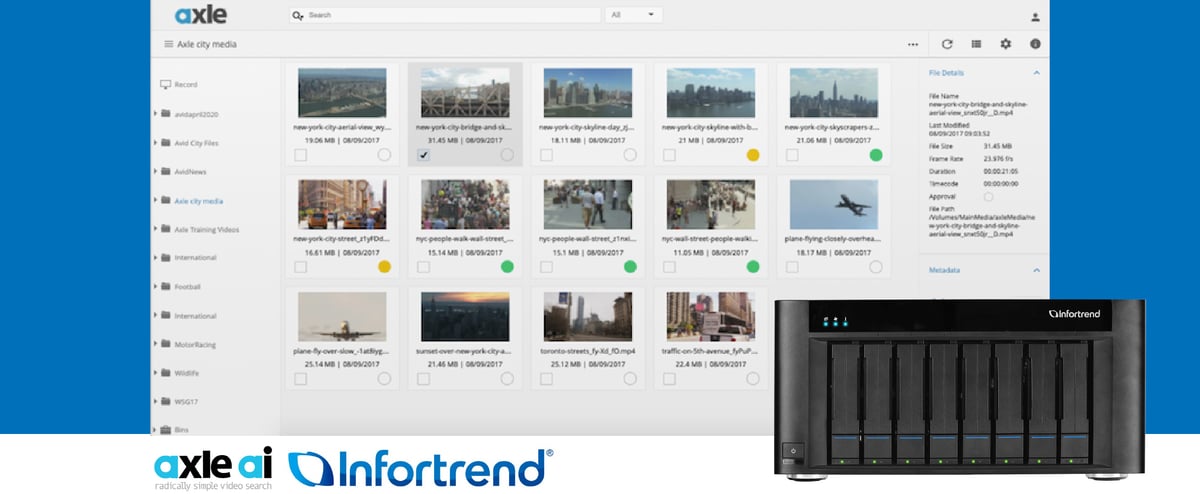The image size is (1200, 494).
Task: Click the Bins icon in sidebar
Action: (165, 430)
